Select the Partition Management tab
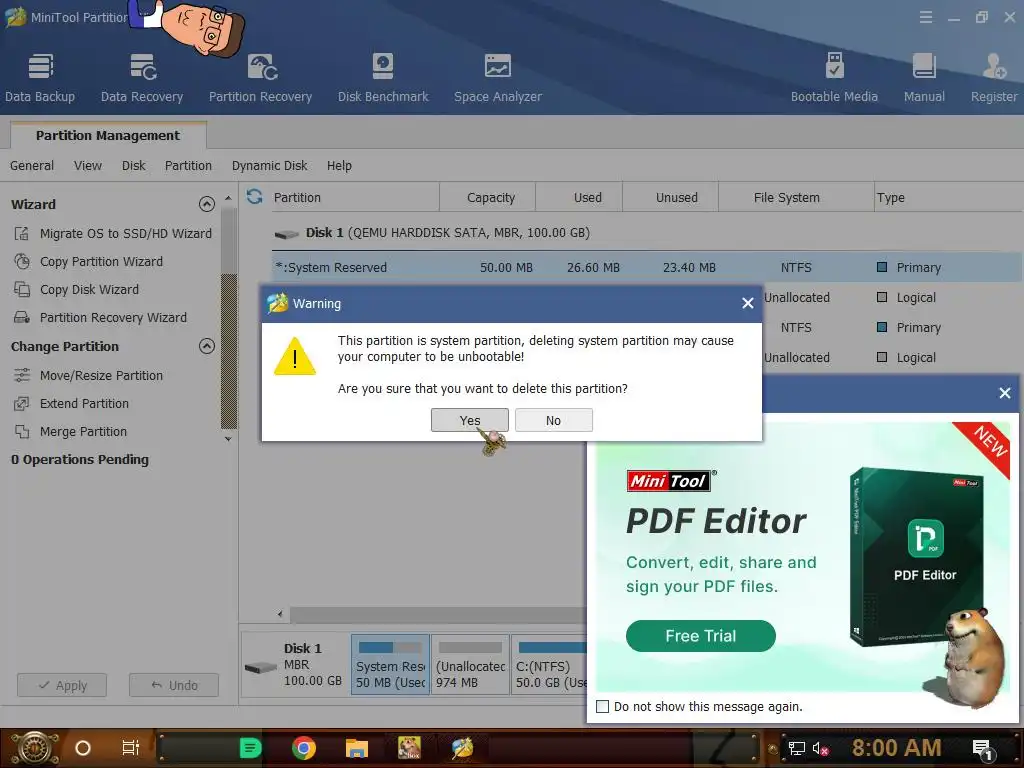 pos(108,135)
